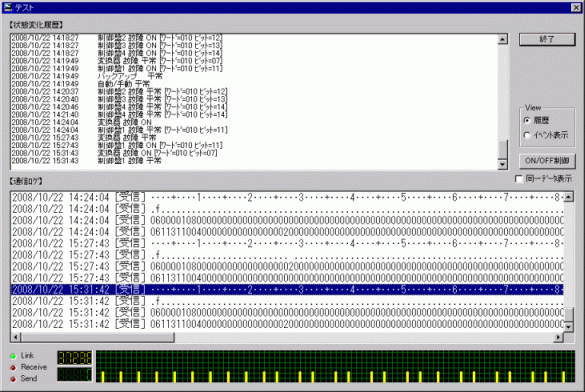585x392 pixels.
Task: Click the history list vertical scrollbar thumb
Action: (503, 150)
